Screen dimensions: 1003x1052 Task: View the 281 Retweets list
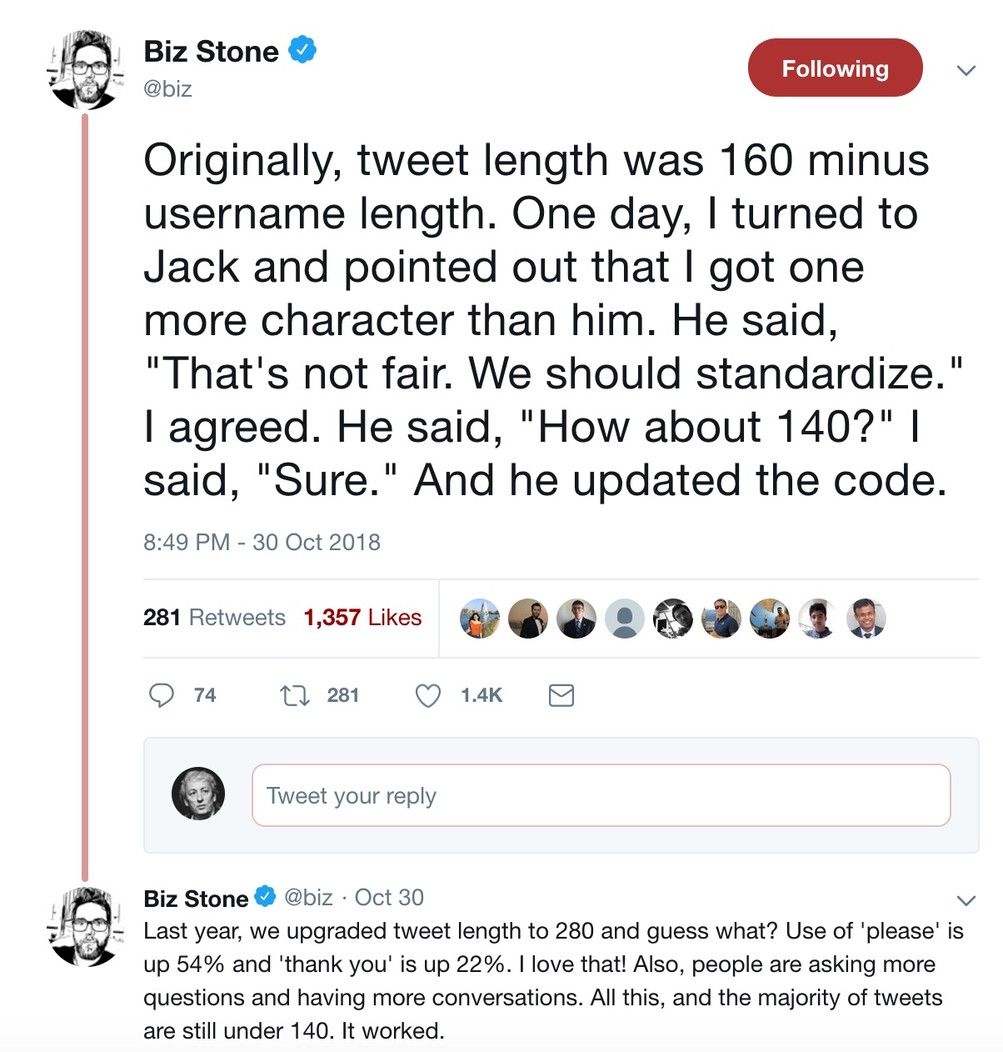[x=214, y=618]
